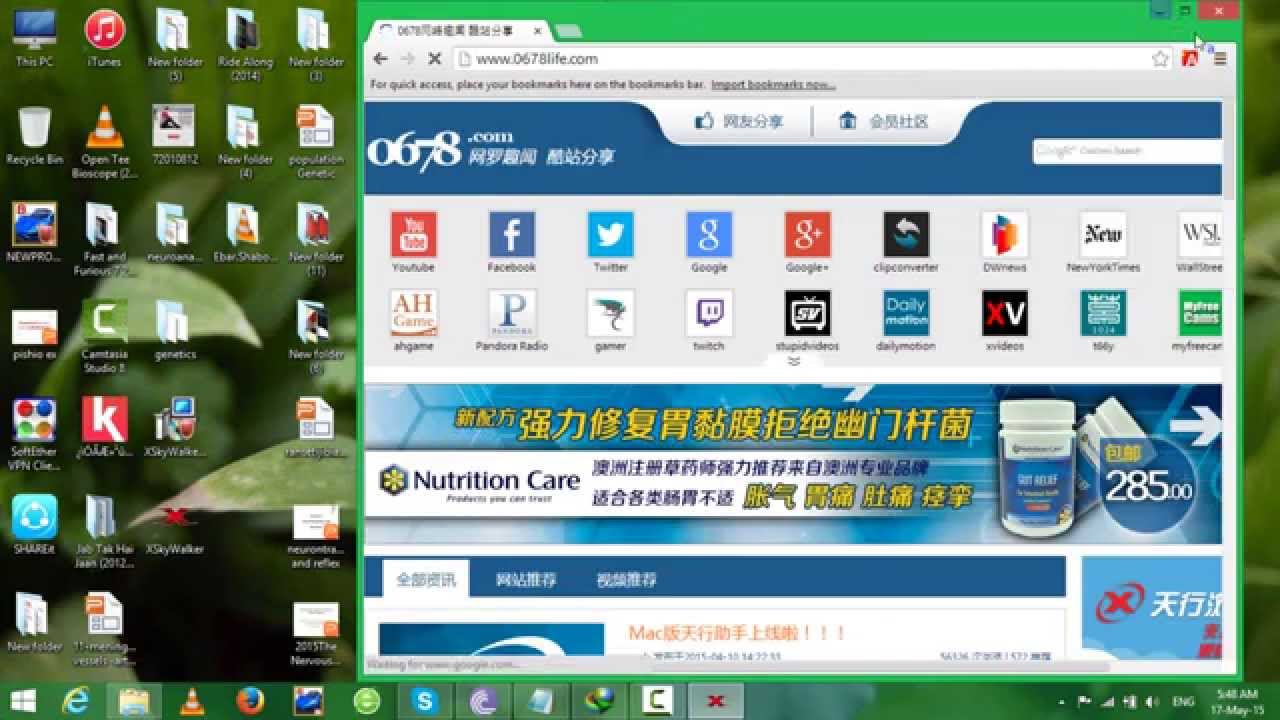The height and width of the screenshot is (720, 1280).
Task: Expand more shortcuts with double chevron
Action: click(793, 362)
